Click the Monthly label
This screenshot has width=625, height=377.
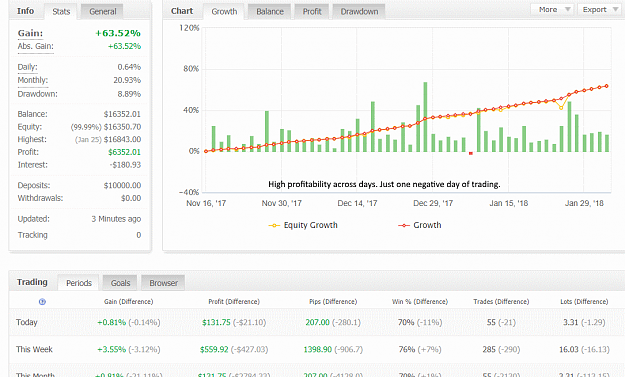pyautogui.click(x=33, y=80)
